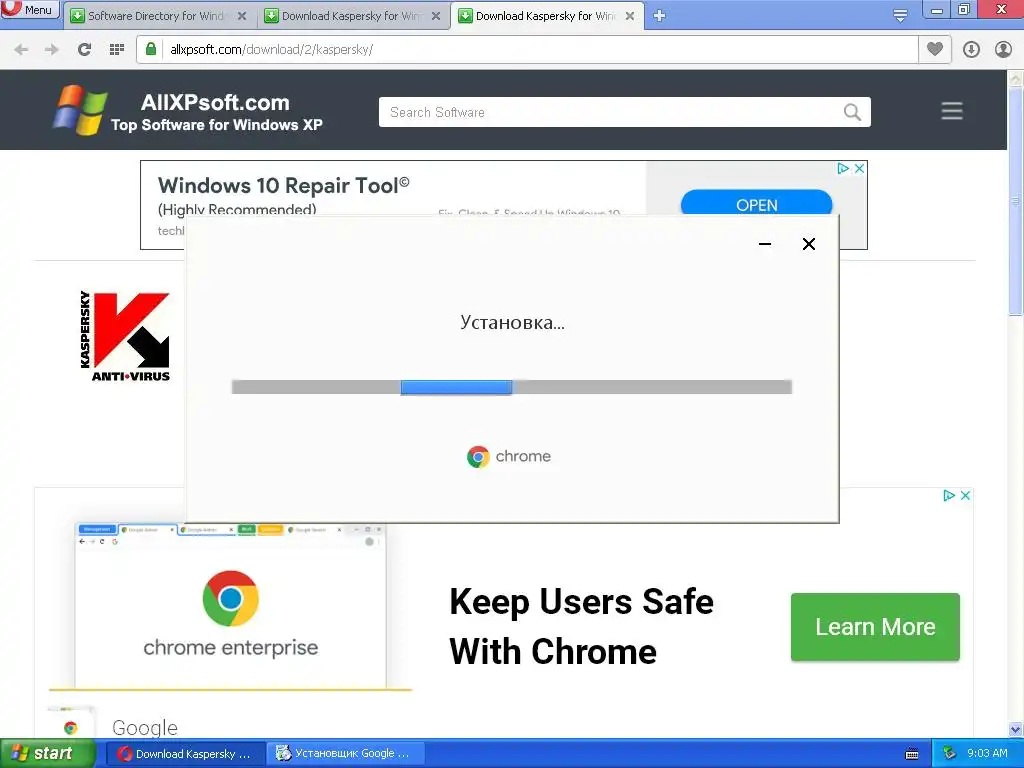Switch to Download Kaspersky taskbar item

(186, 754)
